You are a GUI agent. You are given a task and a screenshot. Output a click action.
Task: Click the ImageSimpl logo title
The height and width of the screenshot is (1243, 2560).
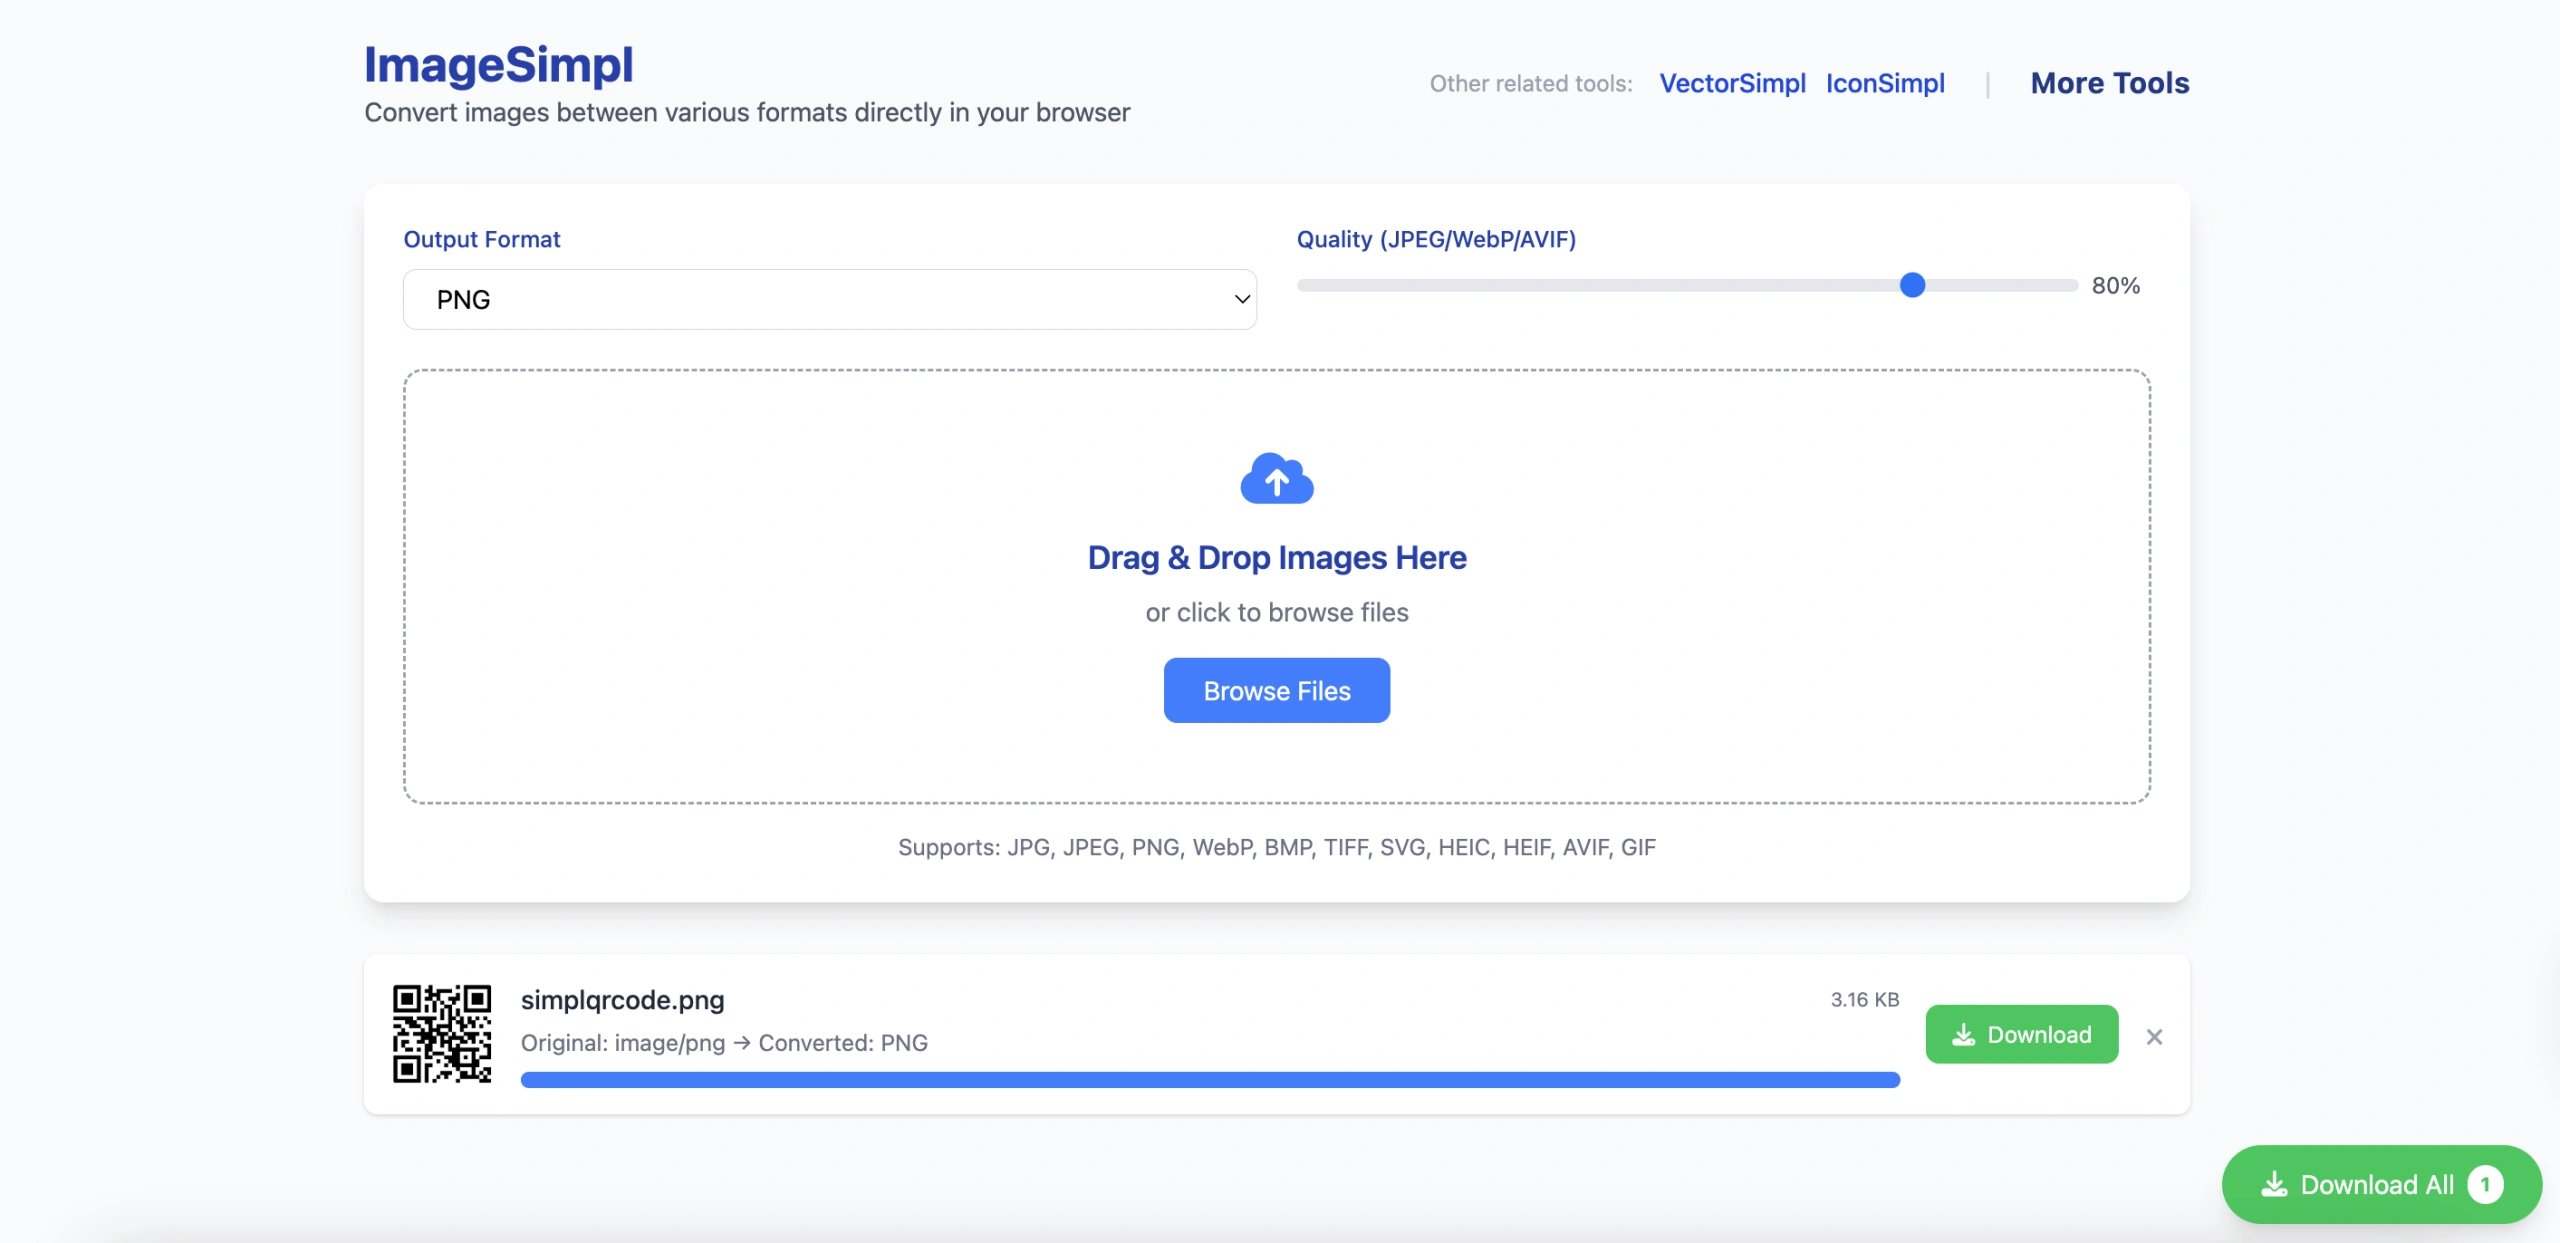498,64
